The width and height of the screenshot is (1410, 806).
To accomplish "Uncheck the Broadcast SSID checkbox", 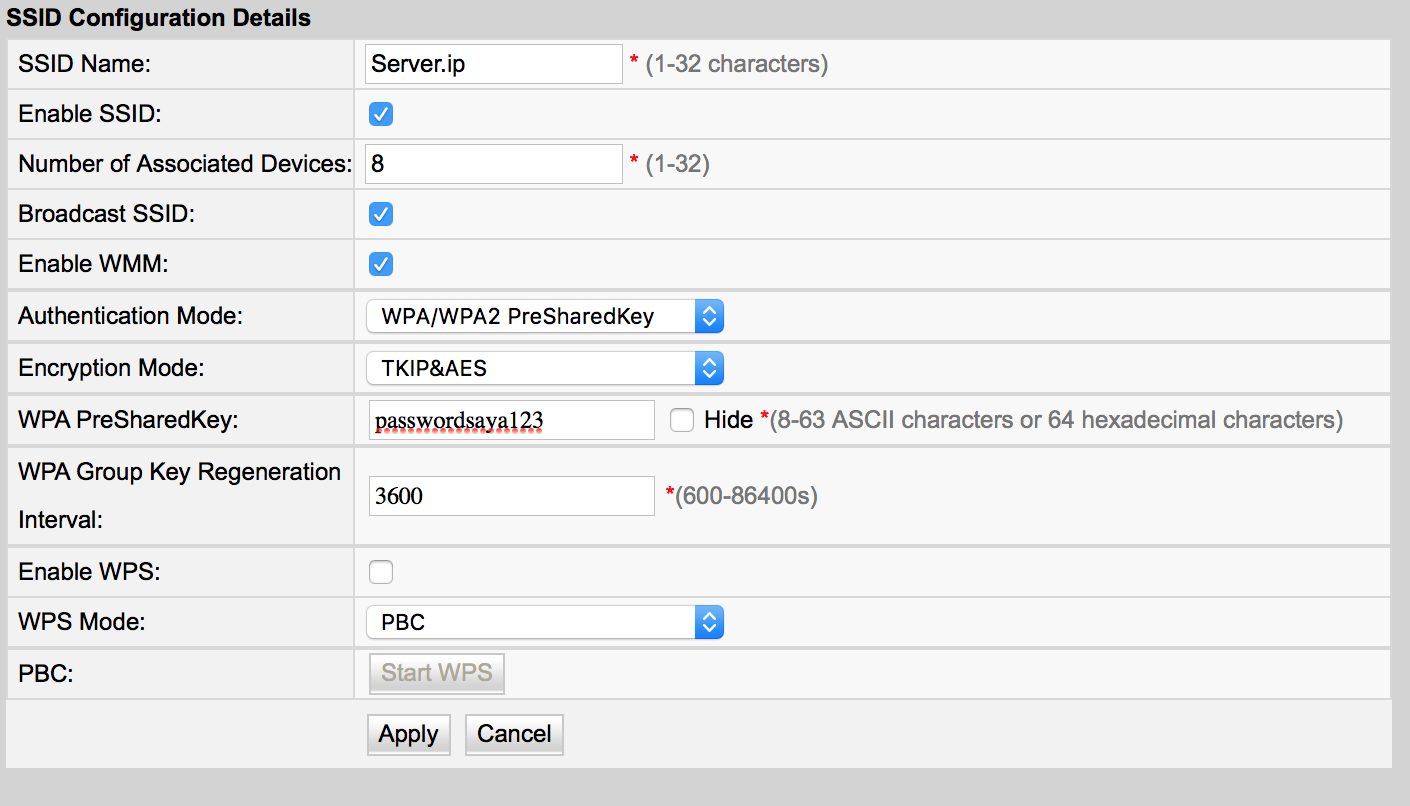I will 381,214.
